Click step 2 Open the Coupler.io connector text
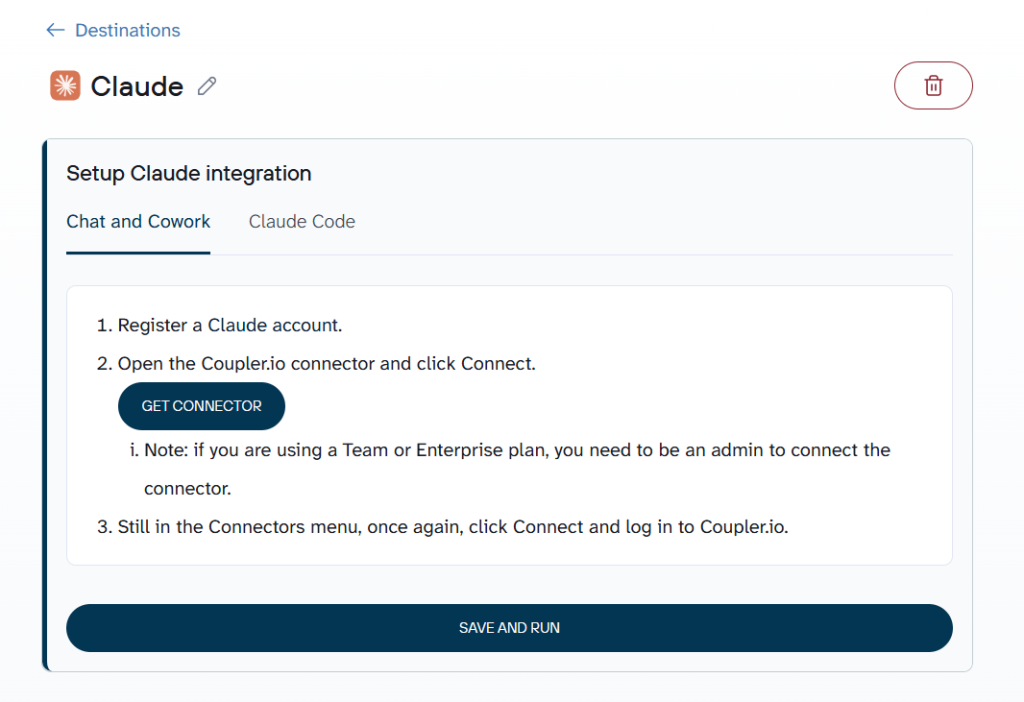Viewport: 1024px width, 702px height. [316, 364]
